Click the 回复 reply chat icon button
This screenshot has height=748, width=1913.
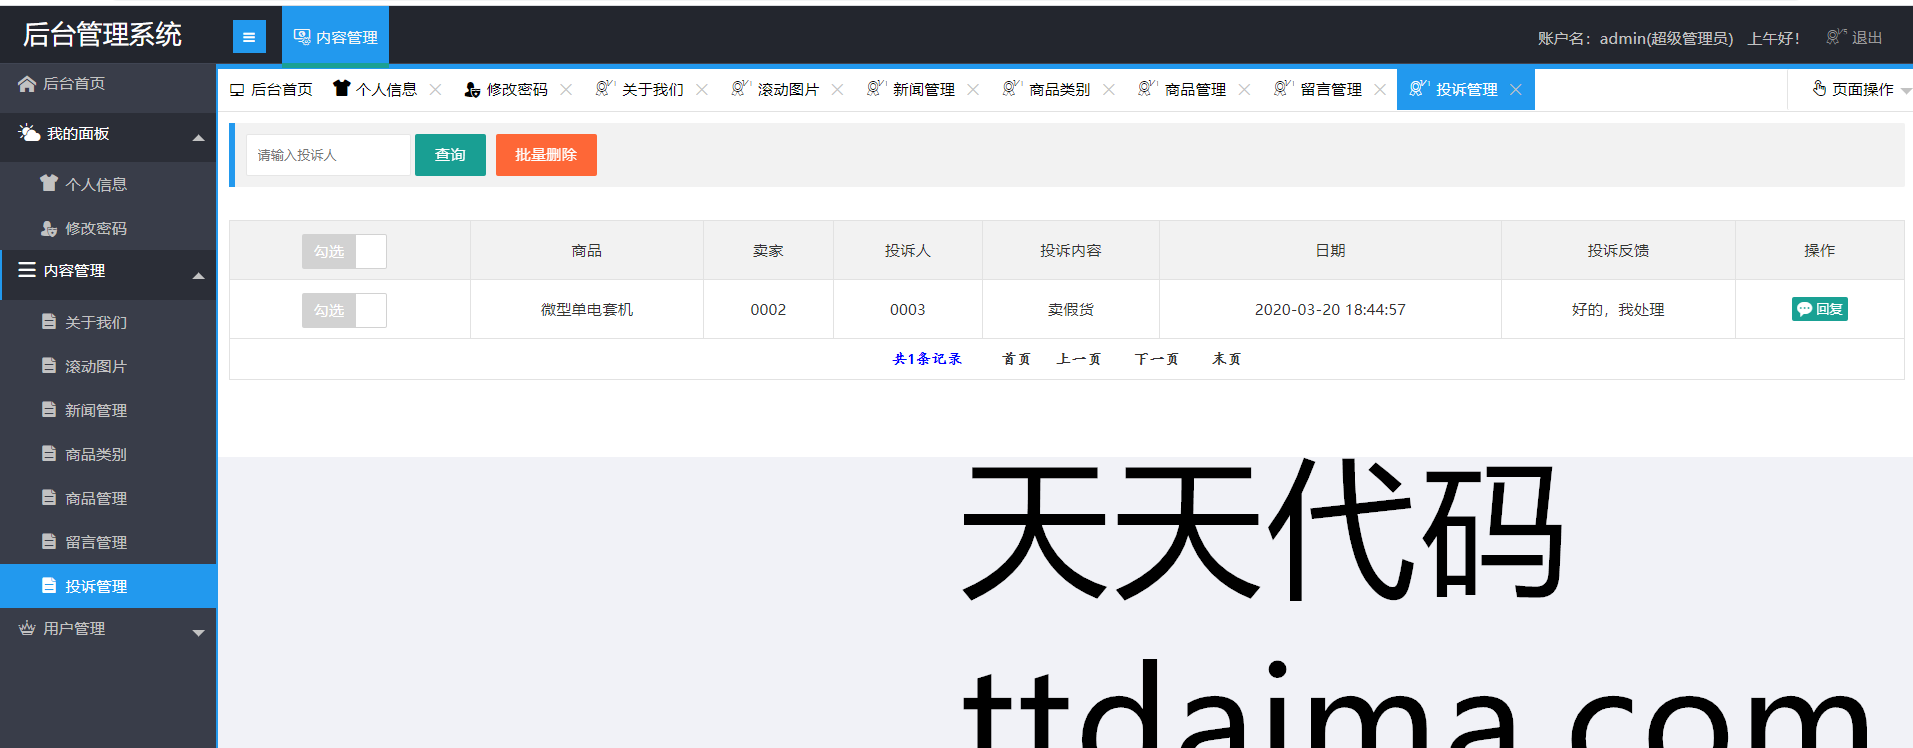(x=1819, y=309)
